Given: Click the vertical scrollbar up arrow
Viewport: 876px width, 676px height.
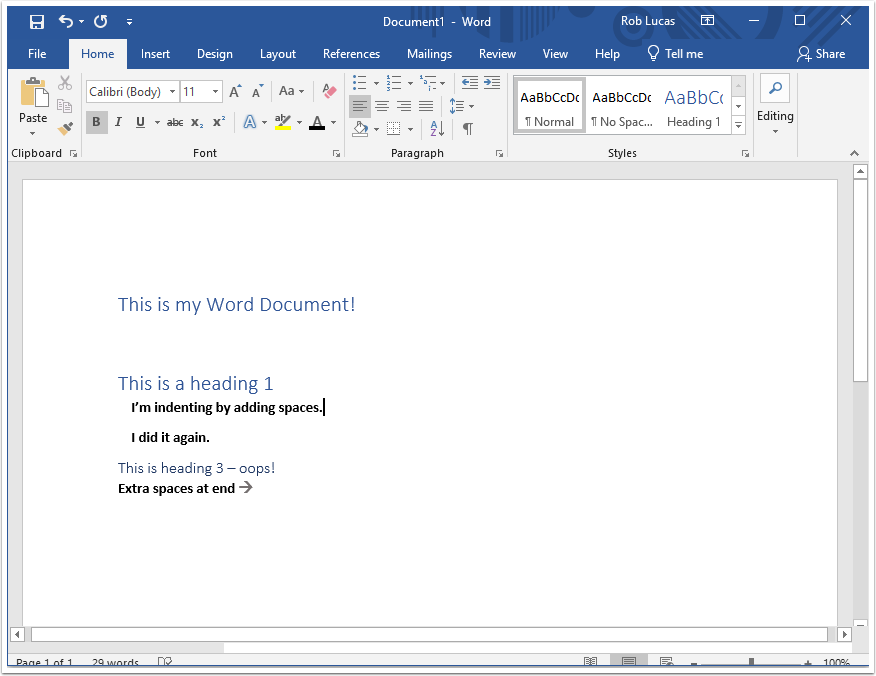Looking at the screenshot, I should coord(860,172).
